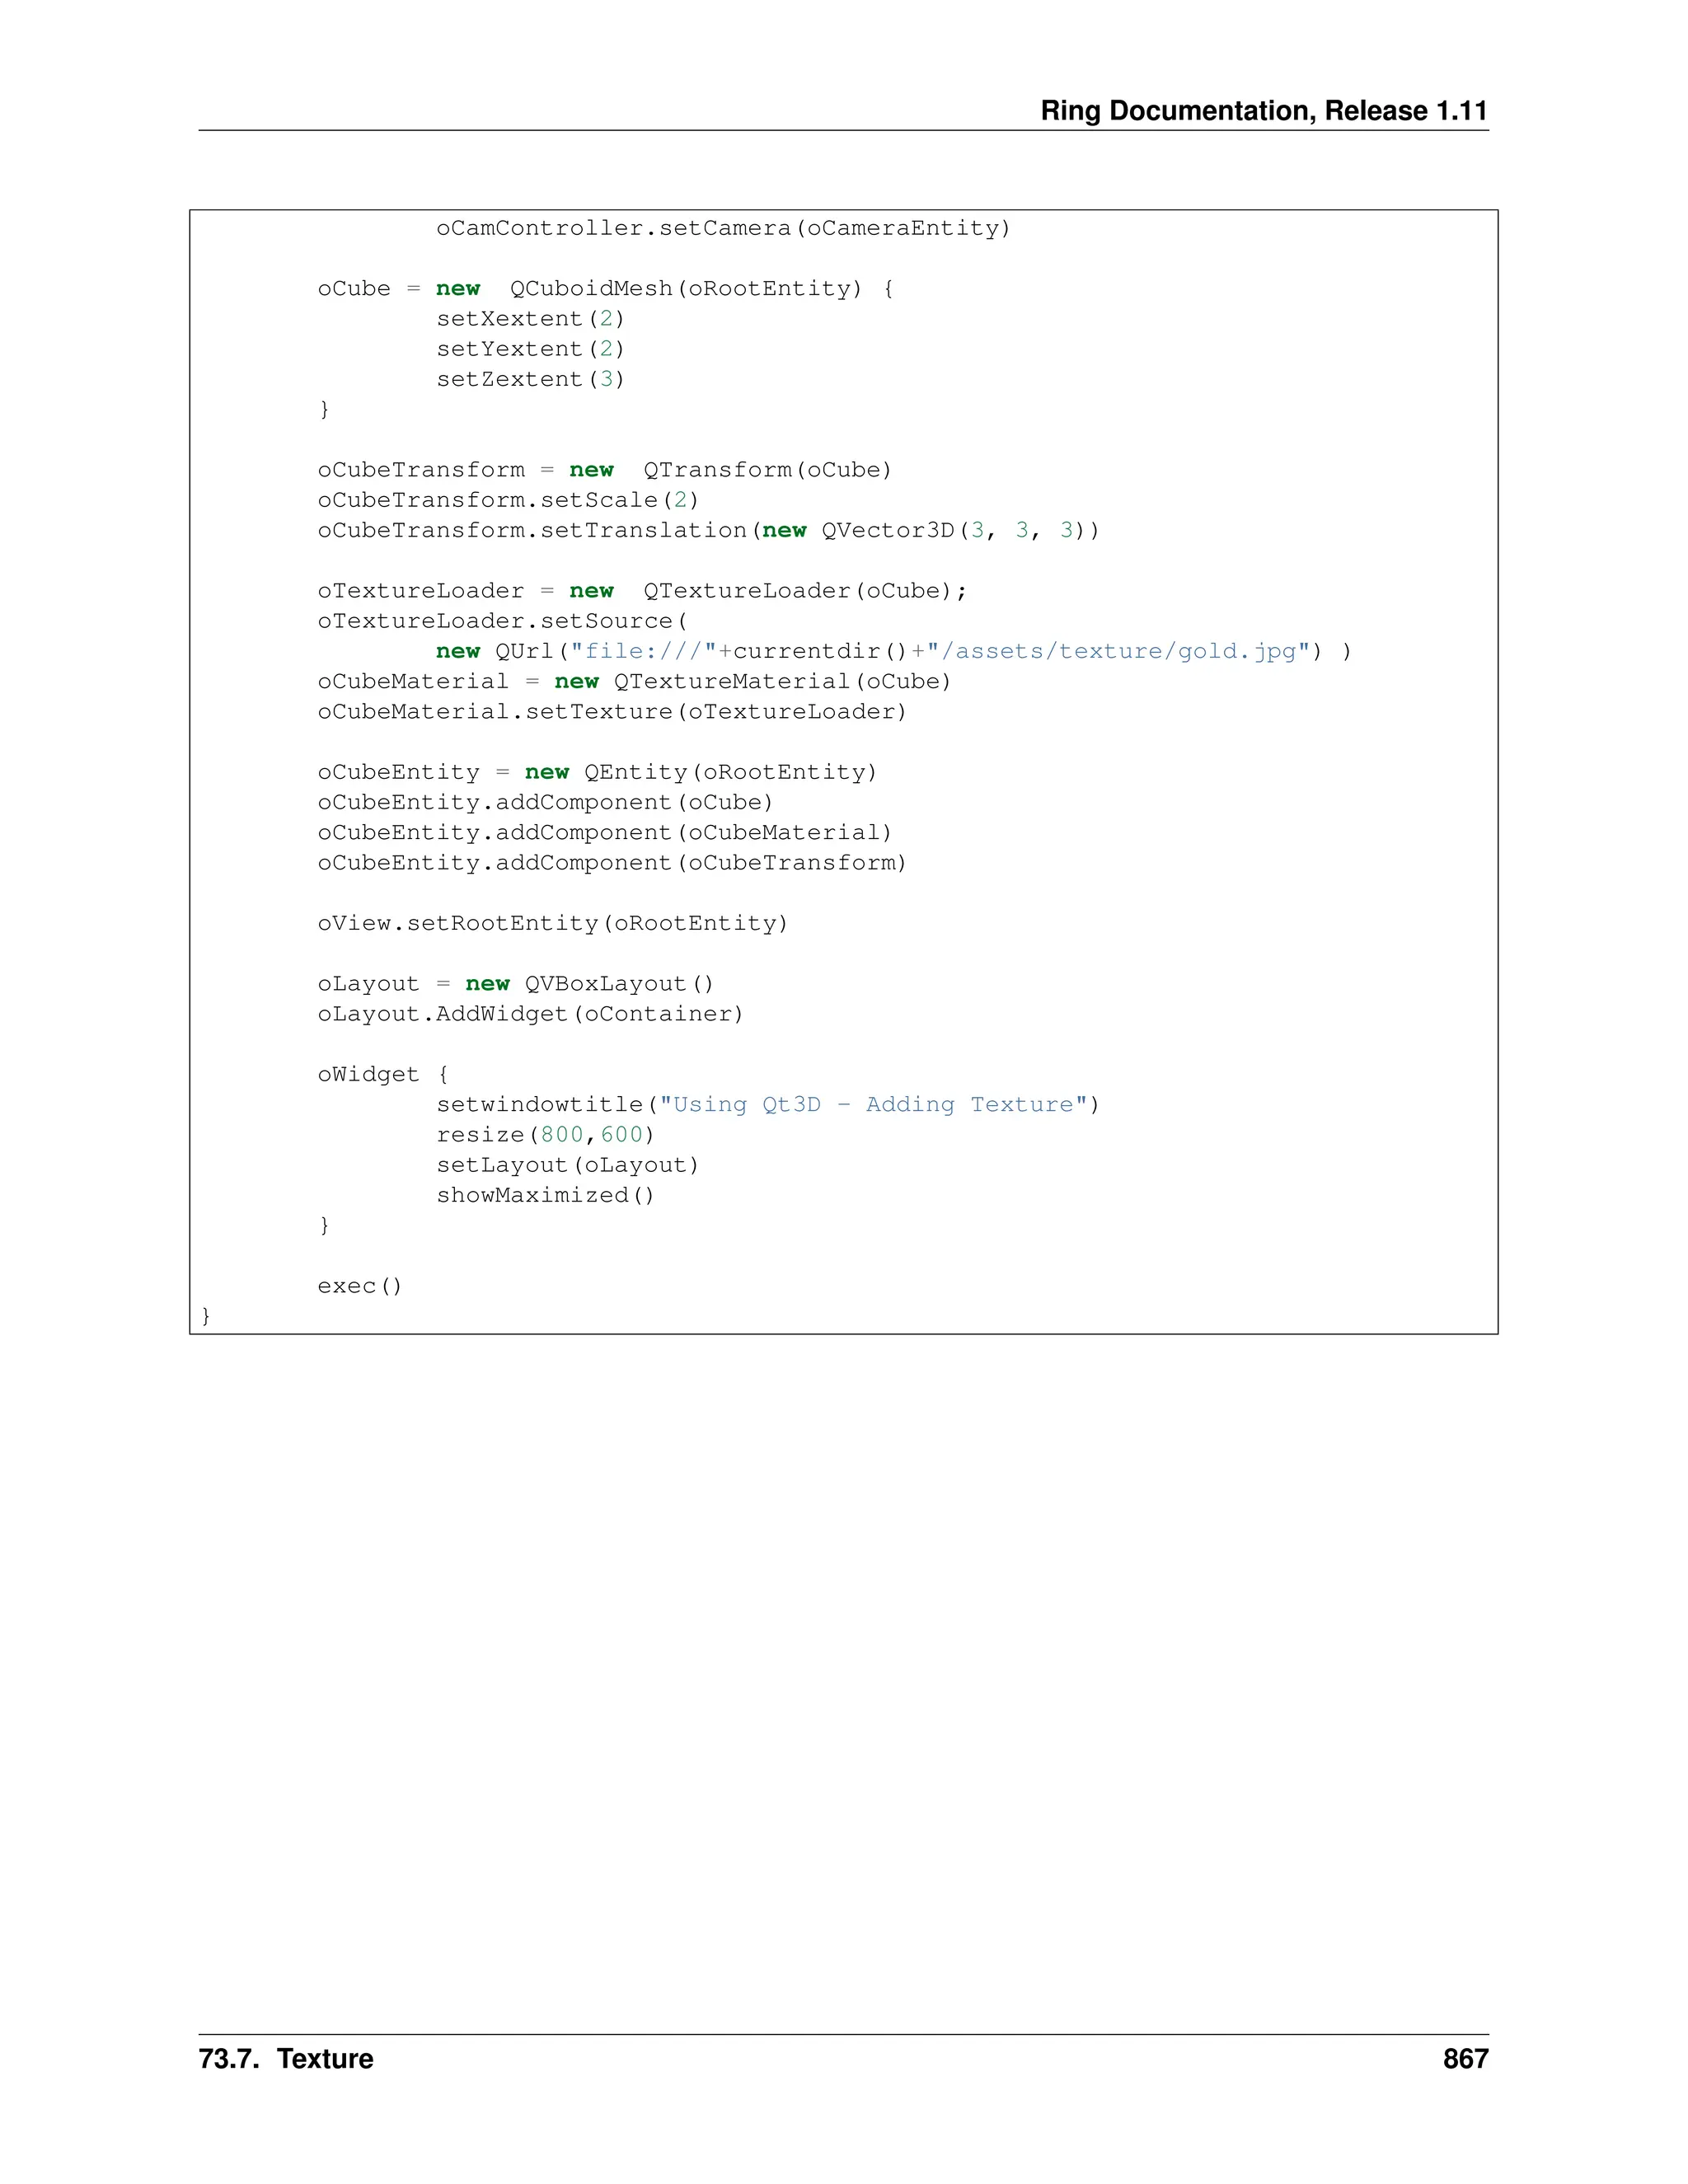Click the page number 867
Image resolution: width=1688 pixels, height=2184 pixels.
1465,2058
